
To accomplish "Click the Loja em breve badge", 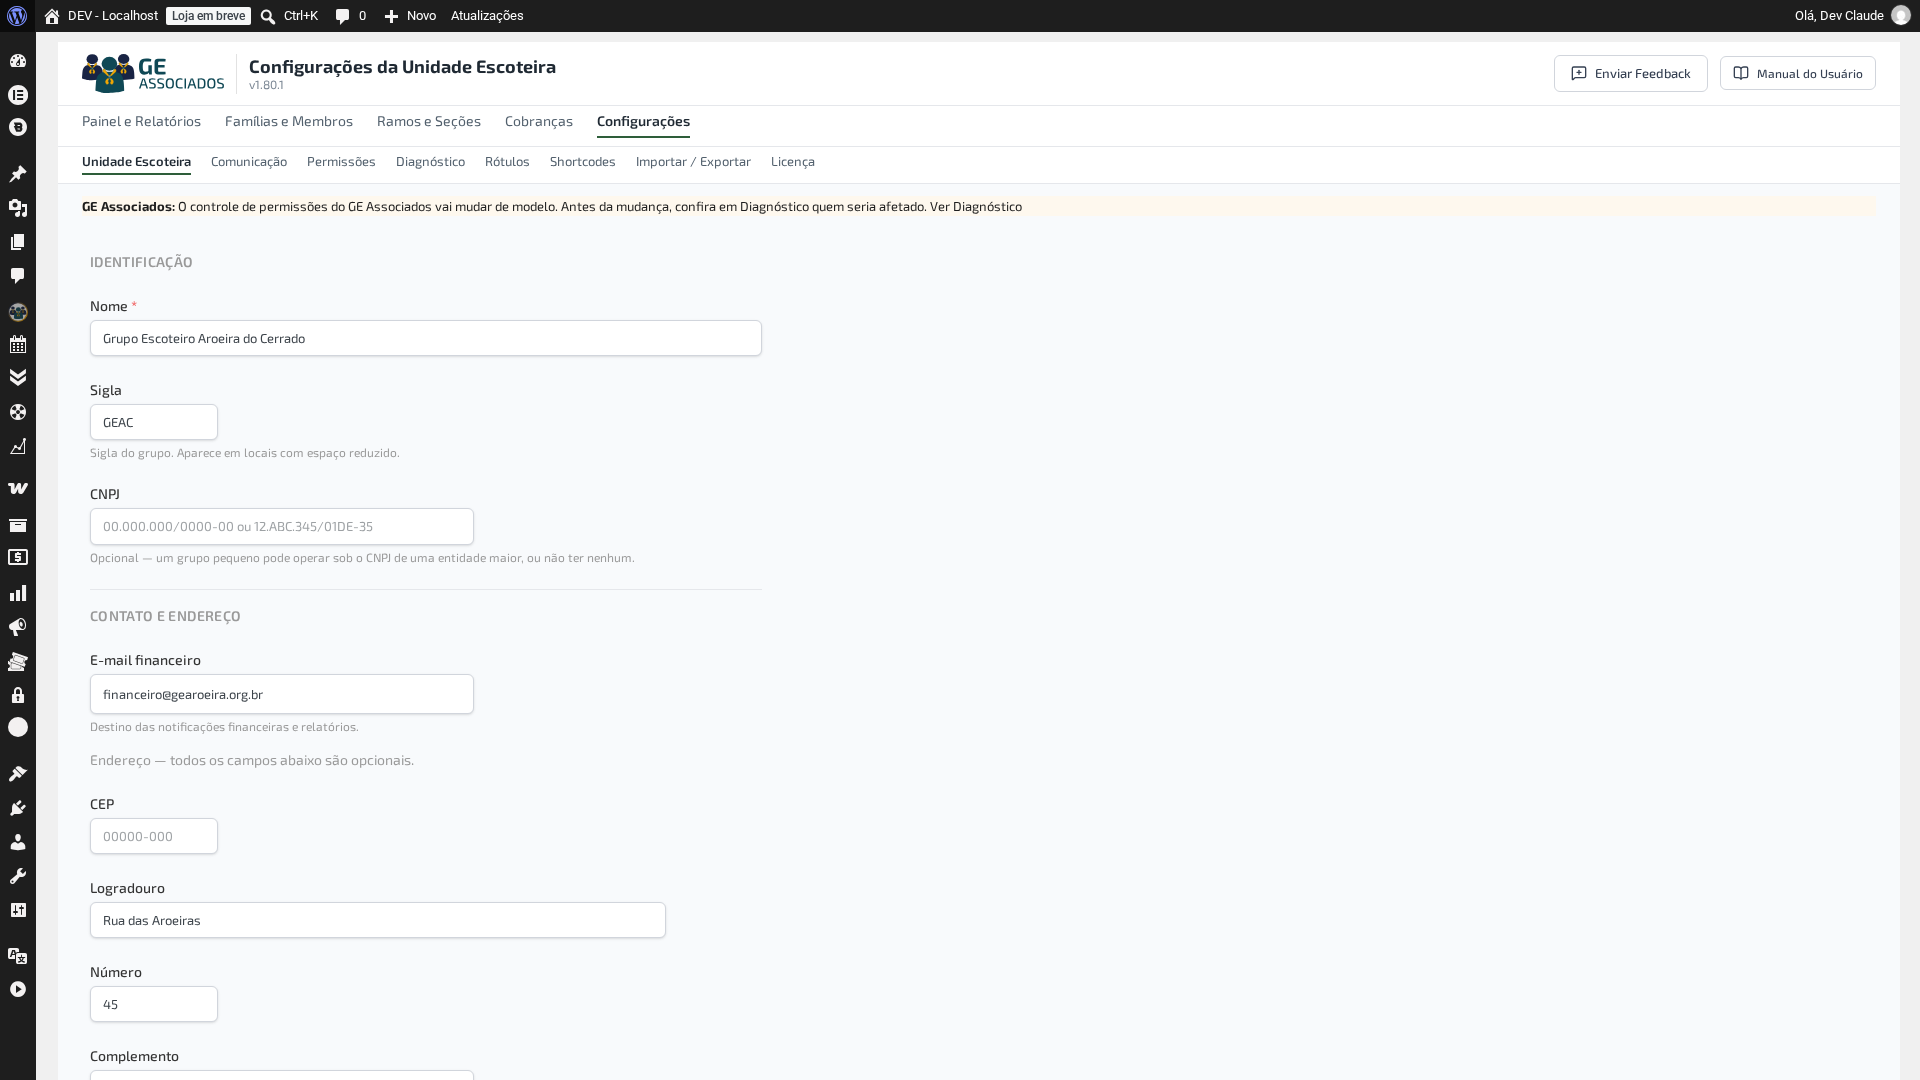I will click(208, 16).
